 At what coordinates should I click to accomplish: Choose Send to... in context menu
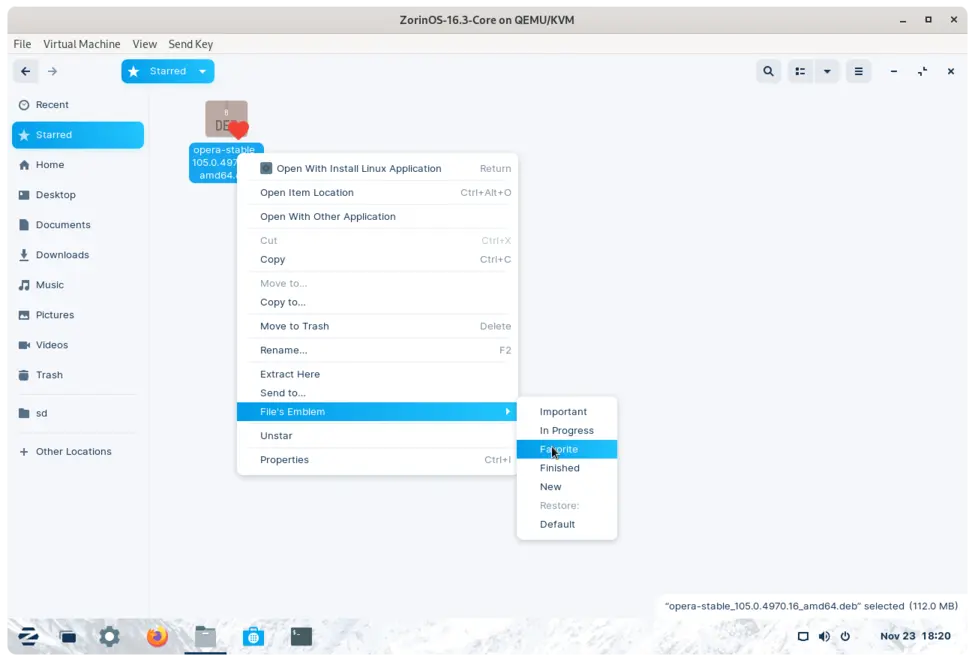(x=377, y=393)
